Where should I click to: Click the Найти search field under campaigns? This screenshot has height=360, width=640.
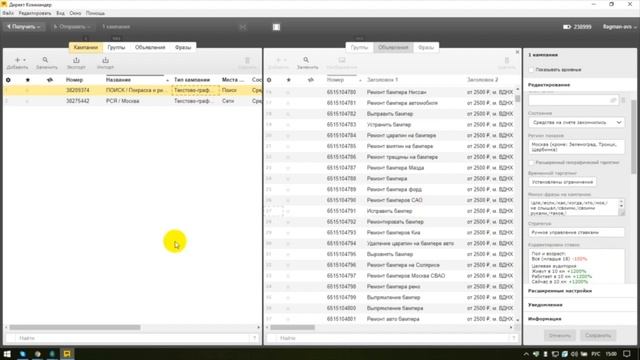pos(133,338)
